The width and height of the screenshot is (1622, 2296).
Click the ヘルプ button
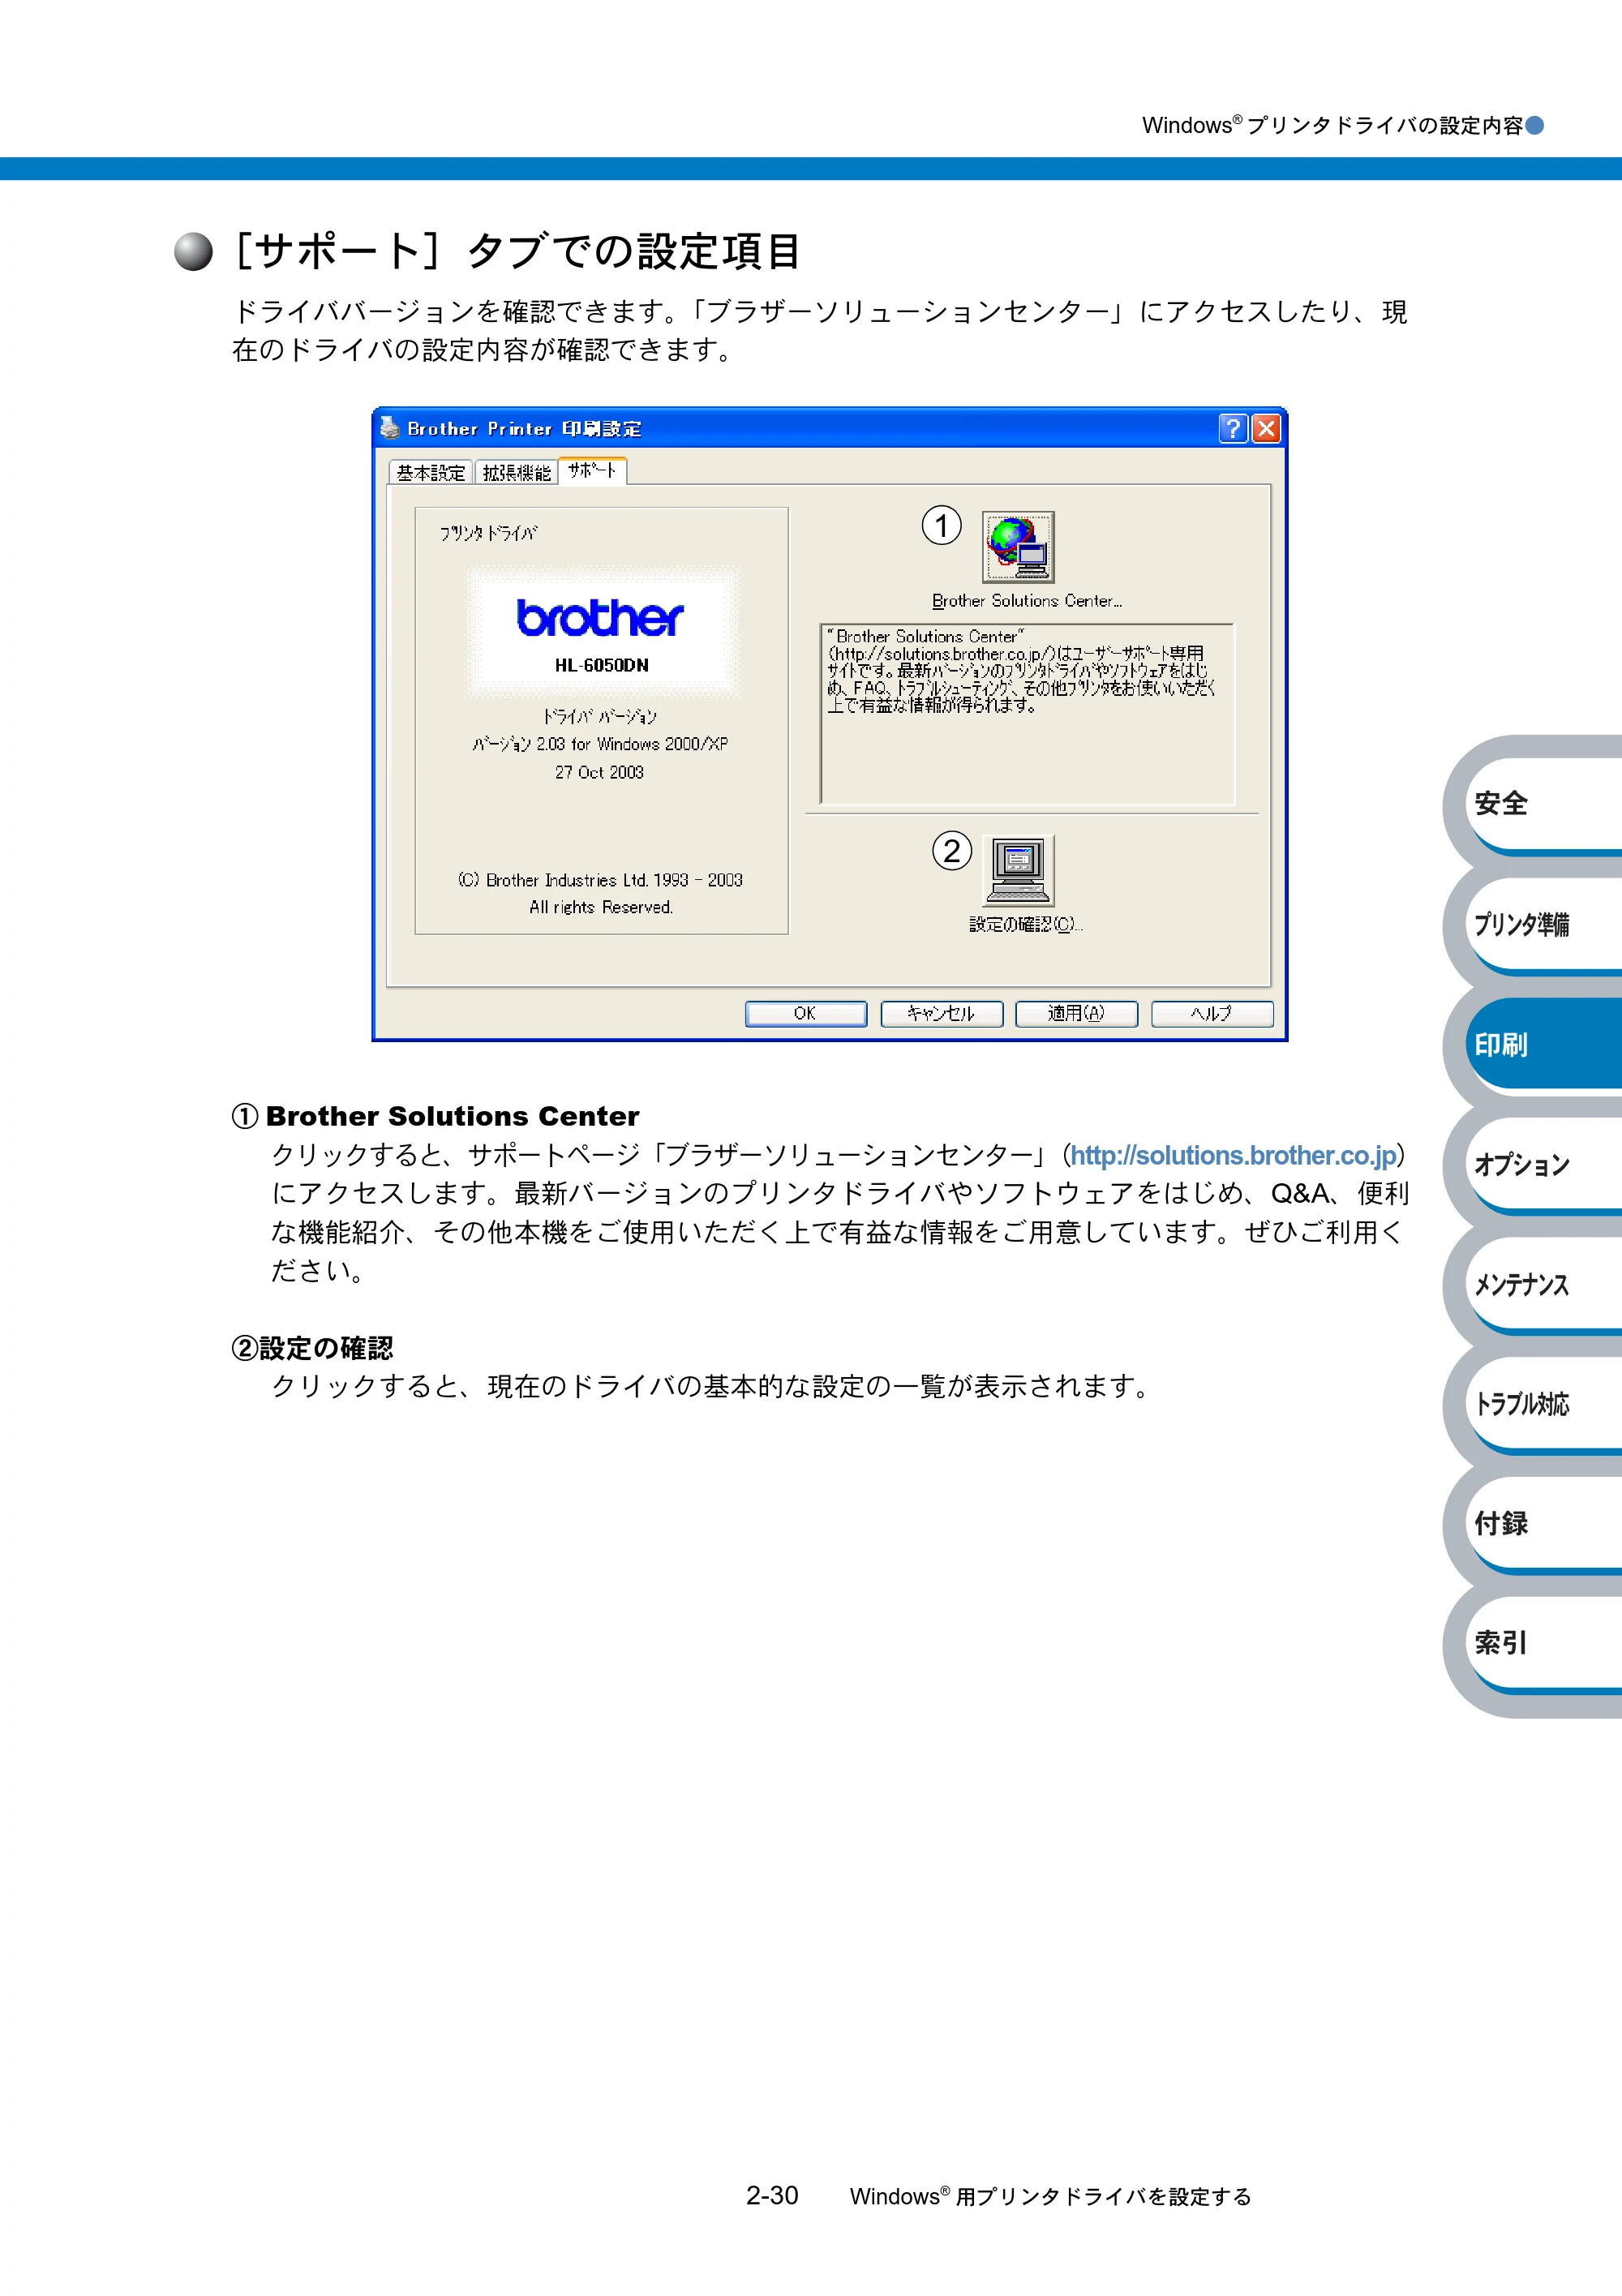point(1212,1013)
